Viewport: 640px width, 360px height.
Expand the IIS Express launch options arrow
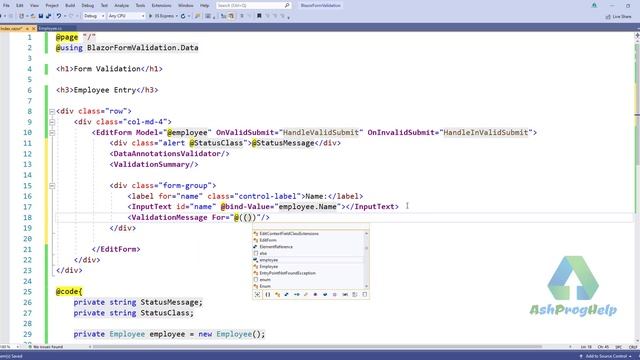[176, 16]
